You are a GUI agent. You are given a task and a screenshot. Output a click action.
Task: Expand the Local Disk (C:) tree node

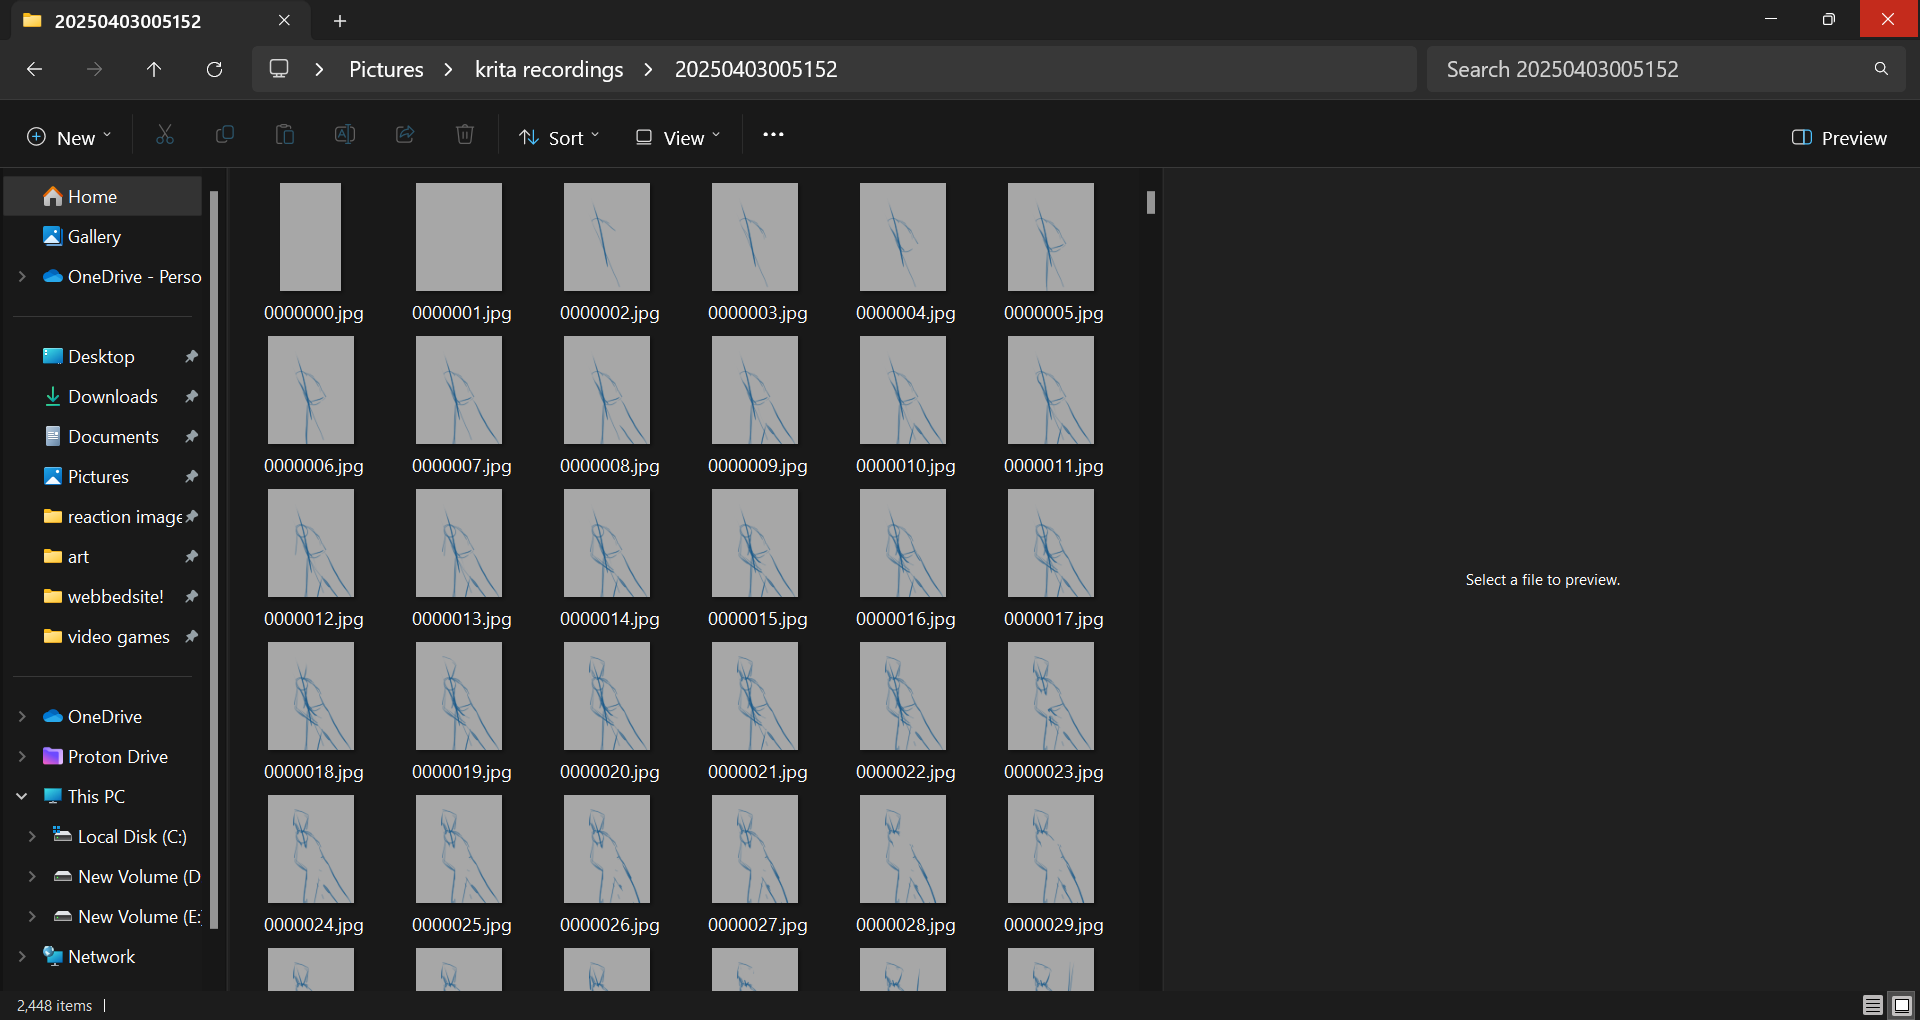[x=32, y=836]
